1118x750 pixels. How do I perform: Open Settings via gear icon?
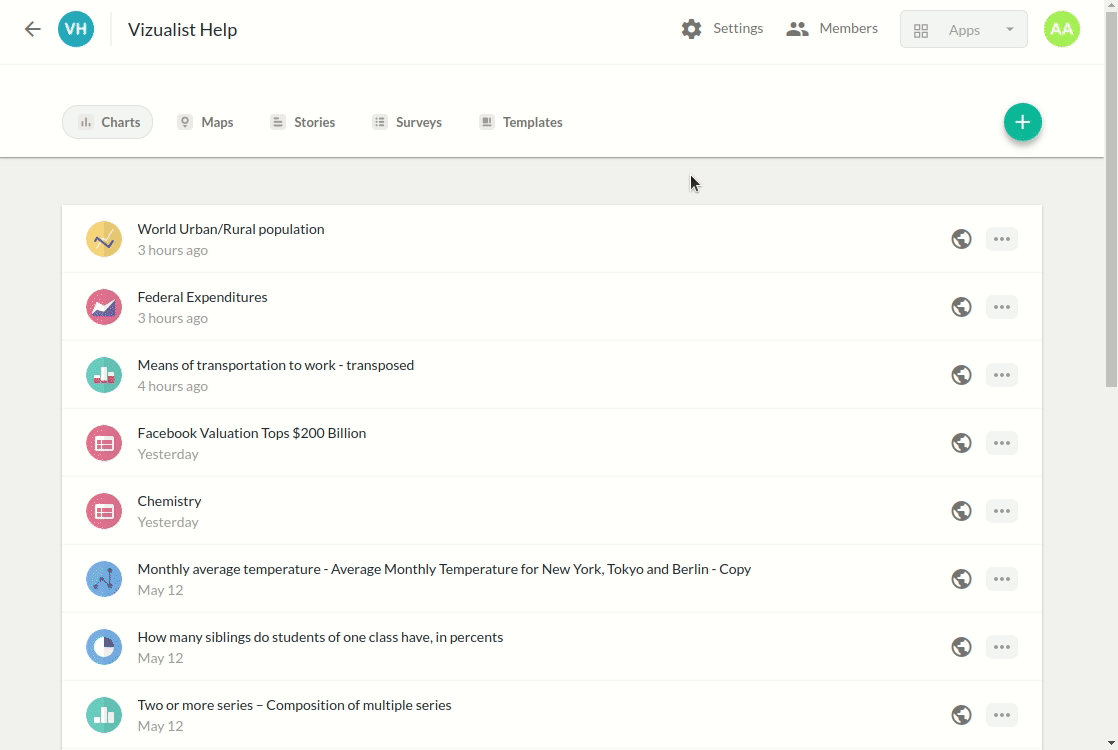tap(691, 29)
